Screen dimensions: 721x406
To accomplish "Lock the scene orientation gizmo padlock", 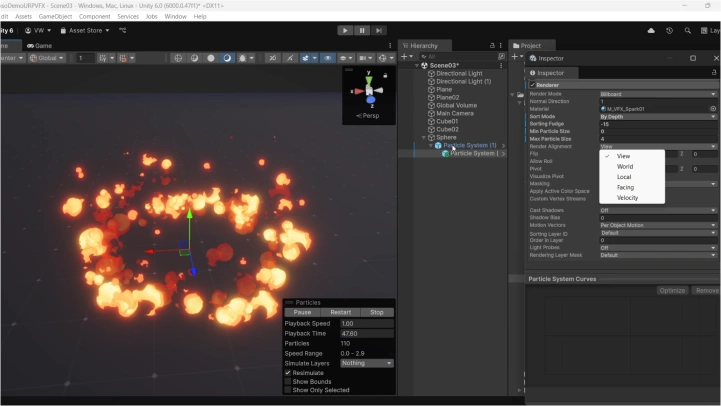I will click(x=385, y=75).
